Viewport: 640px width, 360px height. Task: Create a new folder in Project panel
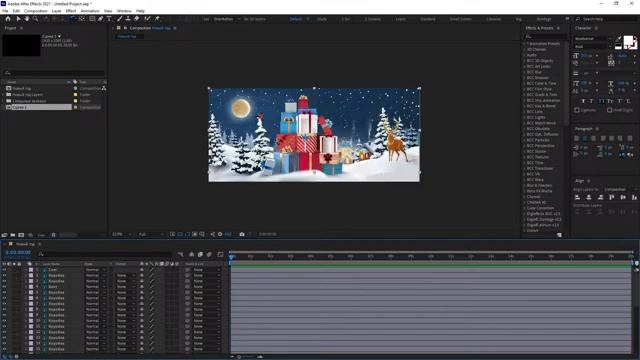(x=13, y=235)
